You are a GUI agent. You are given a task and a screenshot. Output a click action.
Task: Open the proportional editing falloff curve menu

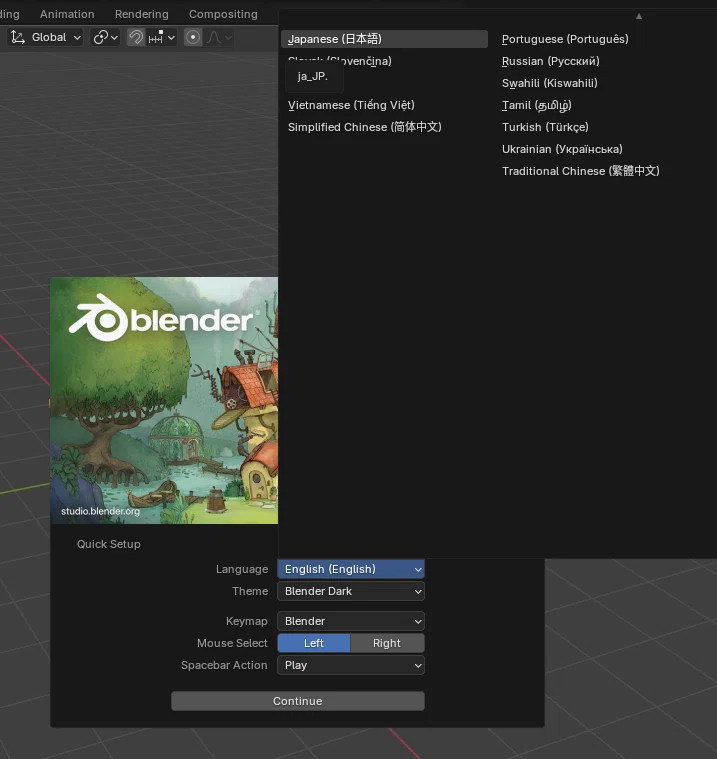click(x=220, y=37)
